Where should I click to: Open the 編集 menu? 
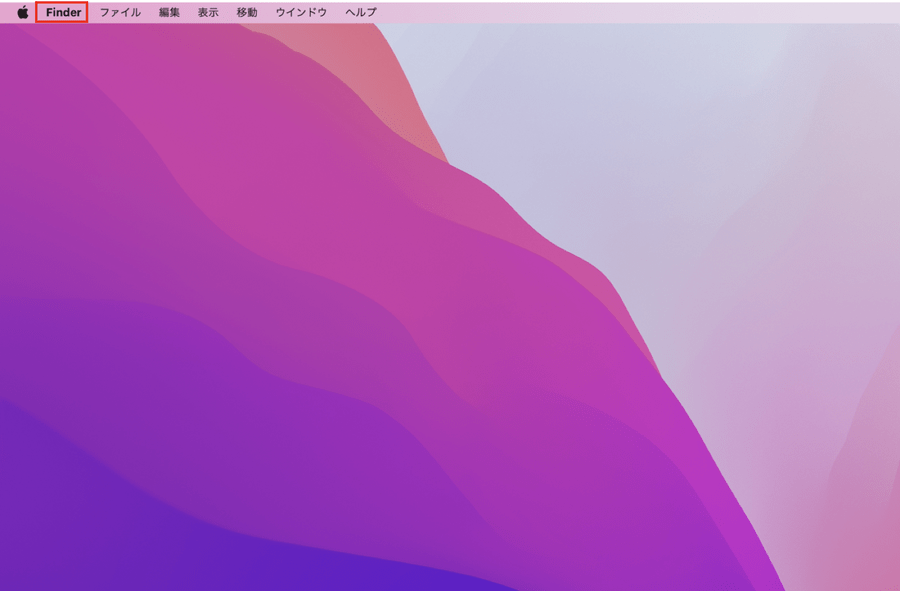(169, 12)
